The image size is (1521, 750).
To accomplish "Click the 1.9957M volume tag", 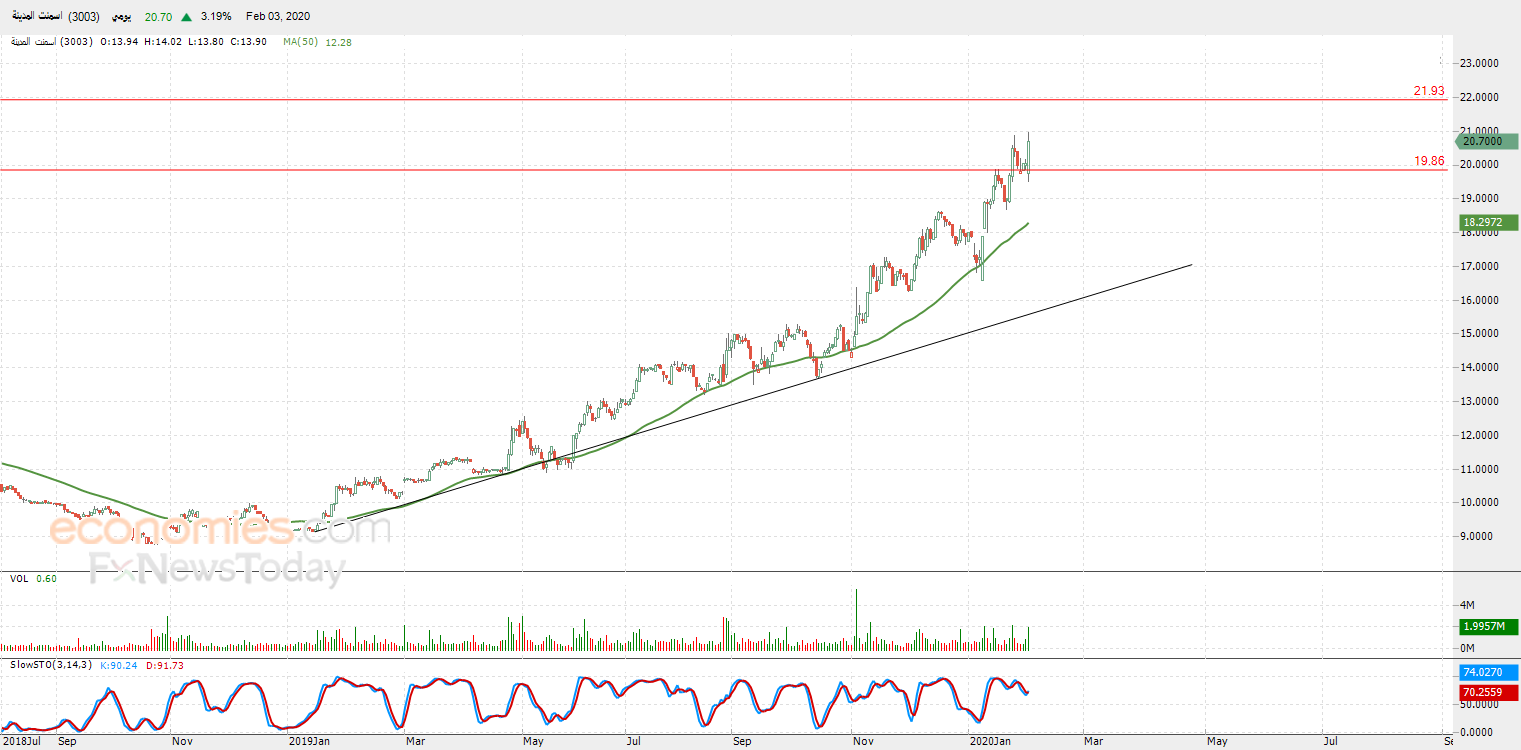I will coord(1488,626).
